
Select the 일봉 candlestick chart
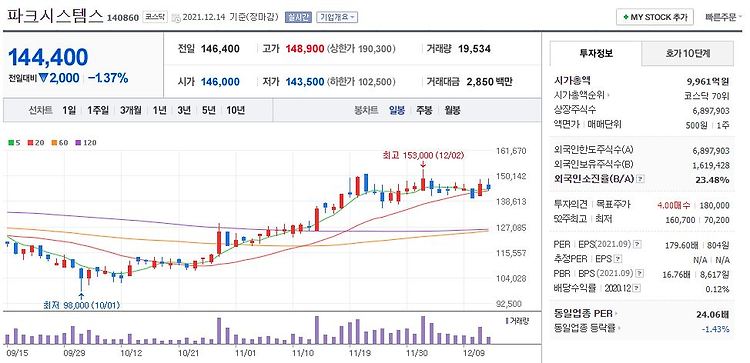tap(397, 110)
